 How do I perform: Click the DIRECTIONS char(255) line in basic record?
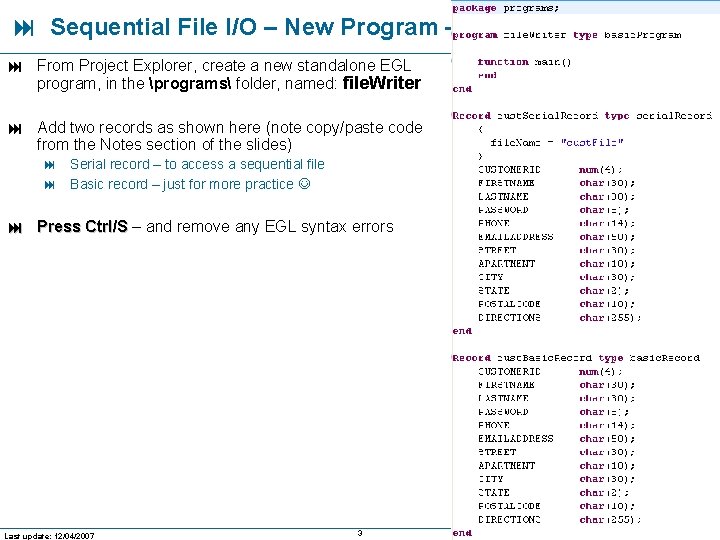coord(559,520)
